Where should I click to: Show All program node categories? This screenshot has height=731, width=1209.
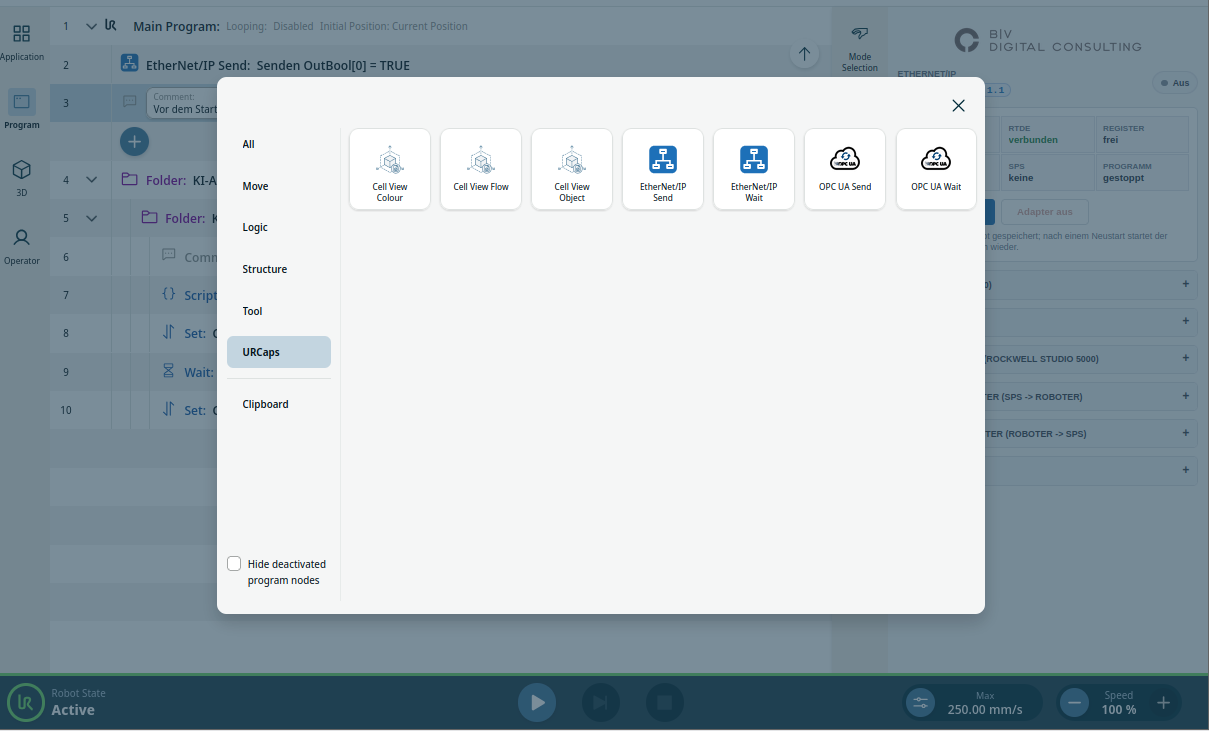pyautogui.click(x=279, y=144)
